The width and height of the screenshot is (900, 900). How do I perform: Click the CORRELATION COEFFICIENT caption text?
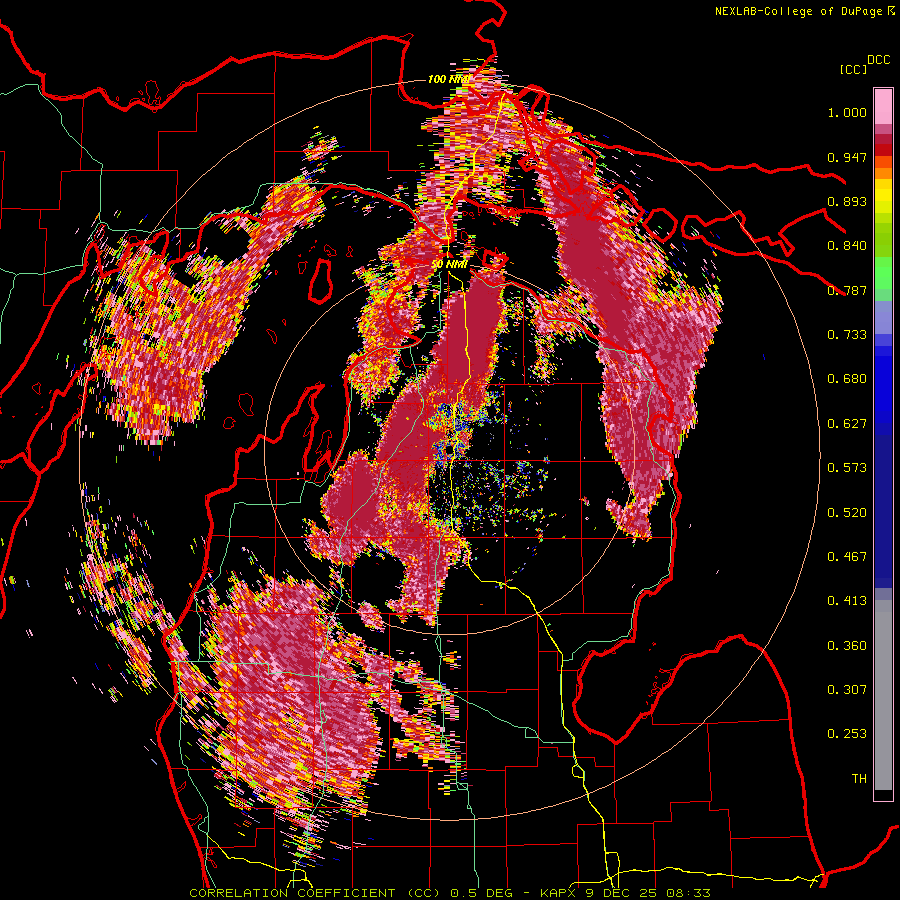pos(450,893)
